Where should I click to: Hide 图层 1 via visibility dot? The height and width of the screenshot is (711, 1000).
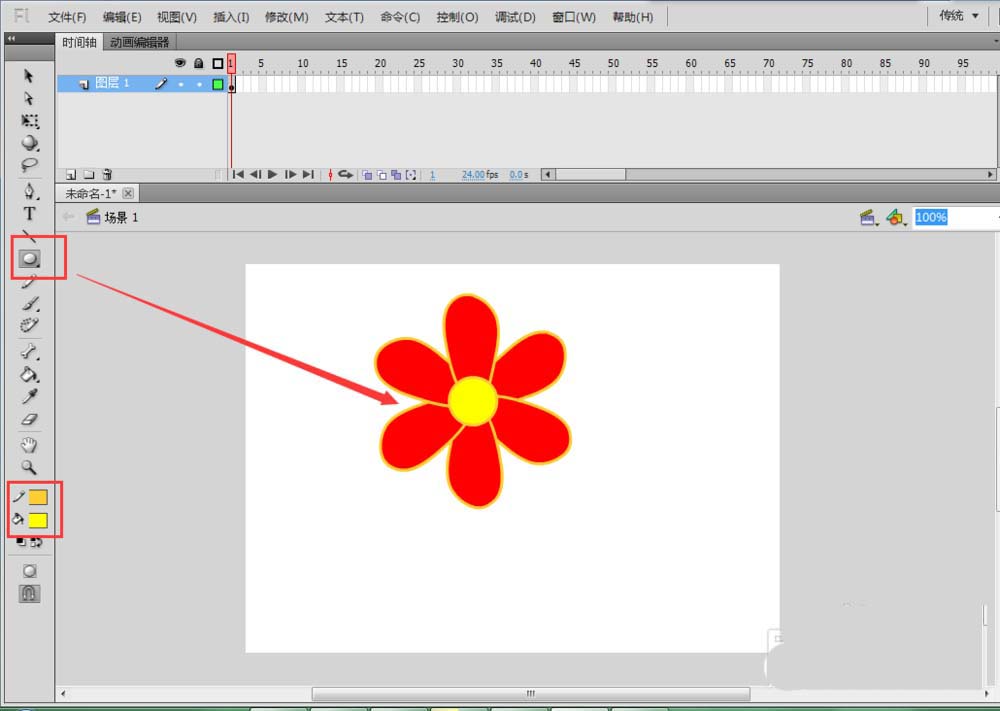coord(181,84)
